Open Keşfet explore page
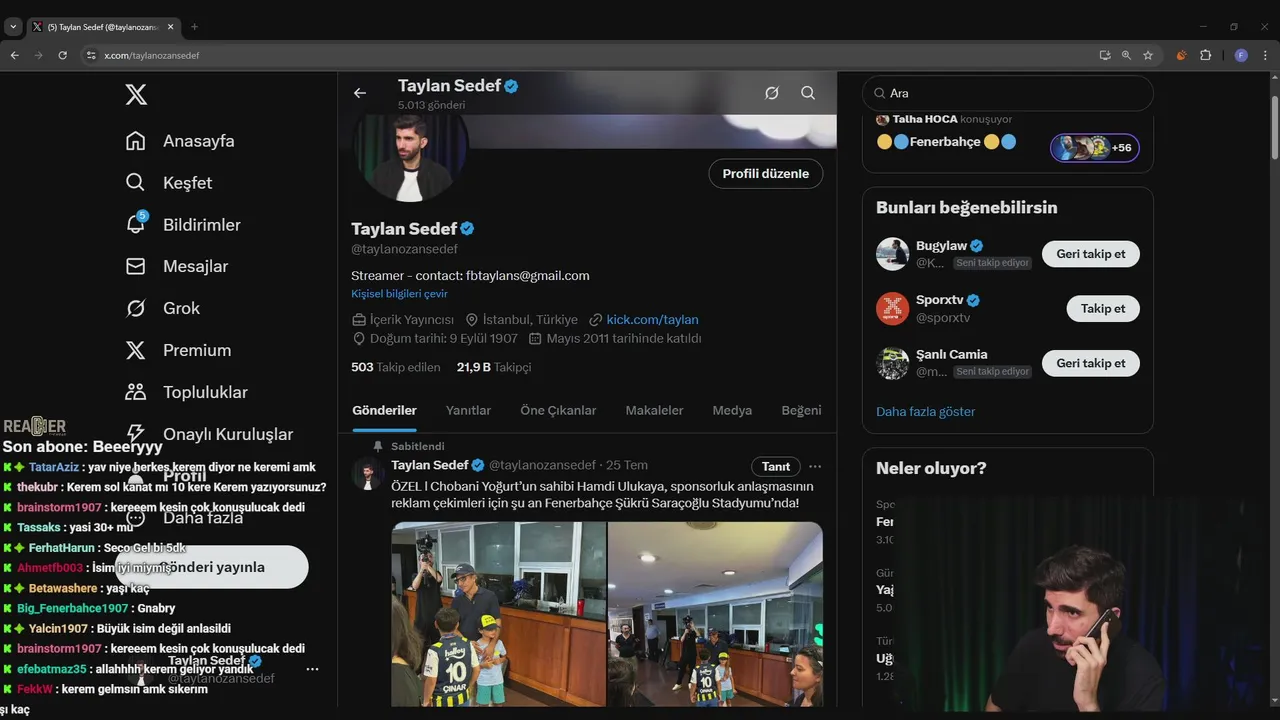The width and height of the screenshot is (1280, 720). (x=169, y=183)
